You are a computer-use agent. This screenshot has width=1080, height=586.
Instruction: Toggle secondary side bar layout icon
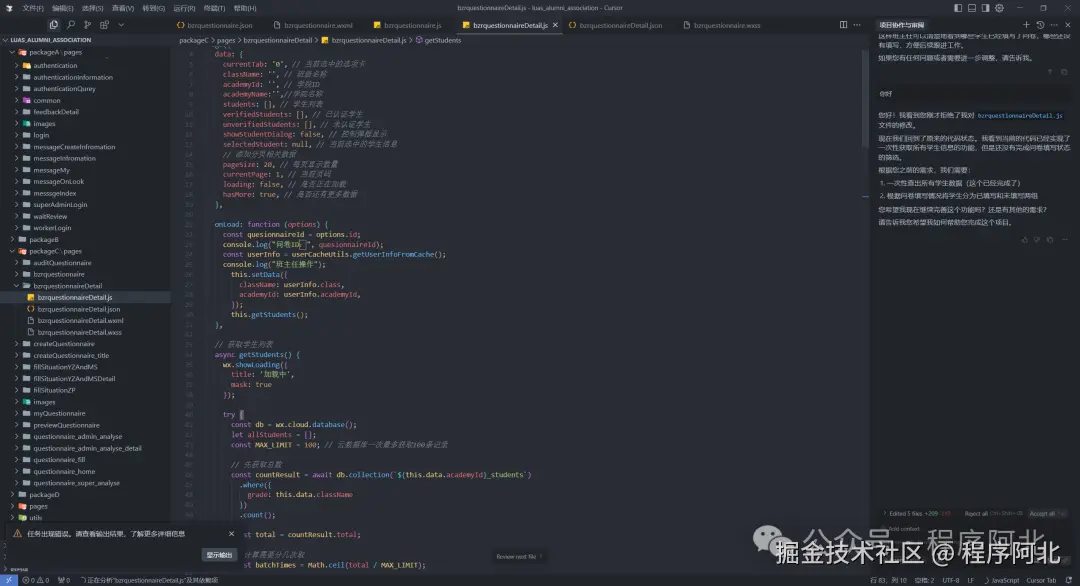point(986,8)
